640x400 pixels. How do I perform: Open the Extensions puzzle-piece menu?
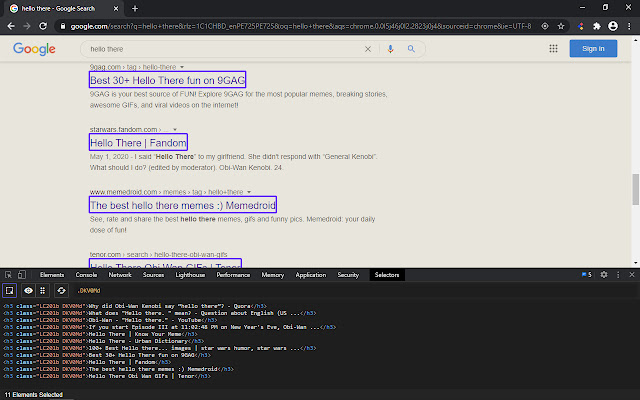pyautogui.click(x=597, y=26)
